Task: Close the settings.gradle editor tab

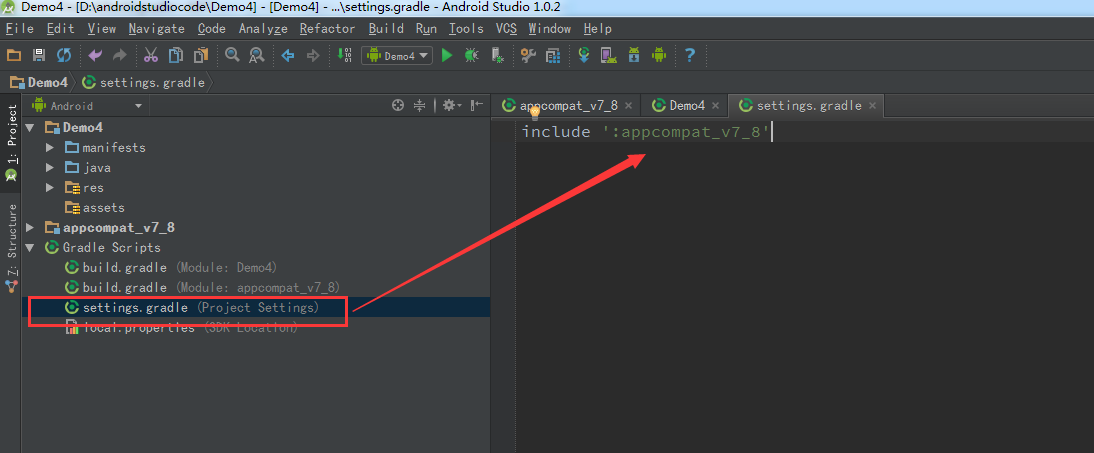Action: (872, 106)
